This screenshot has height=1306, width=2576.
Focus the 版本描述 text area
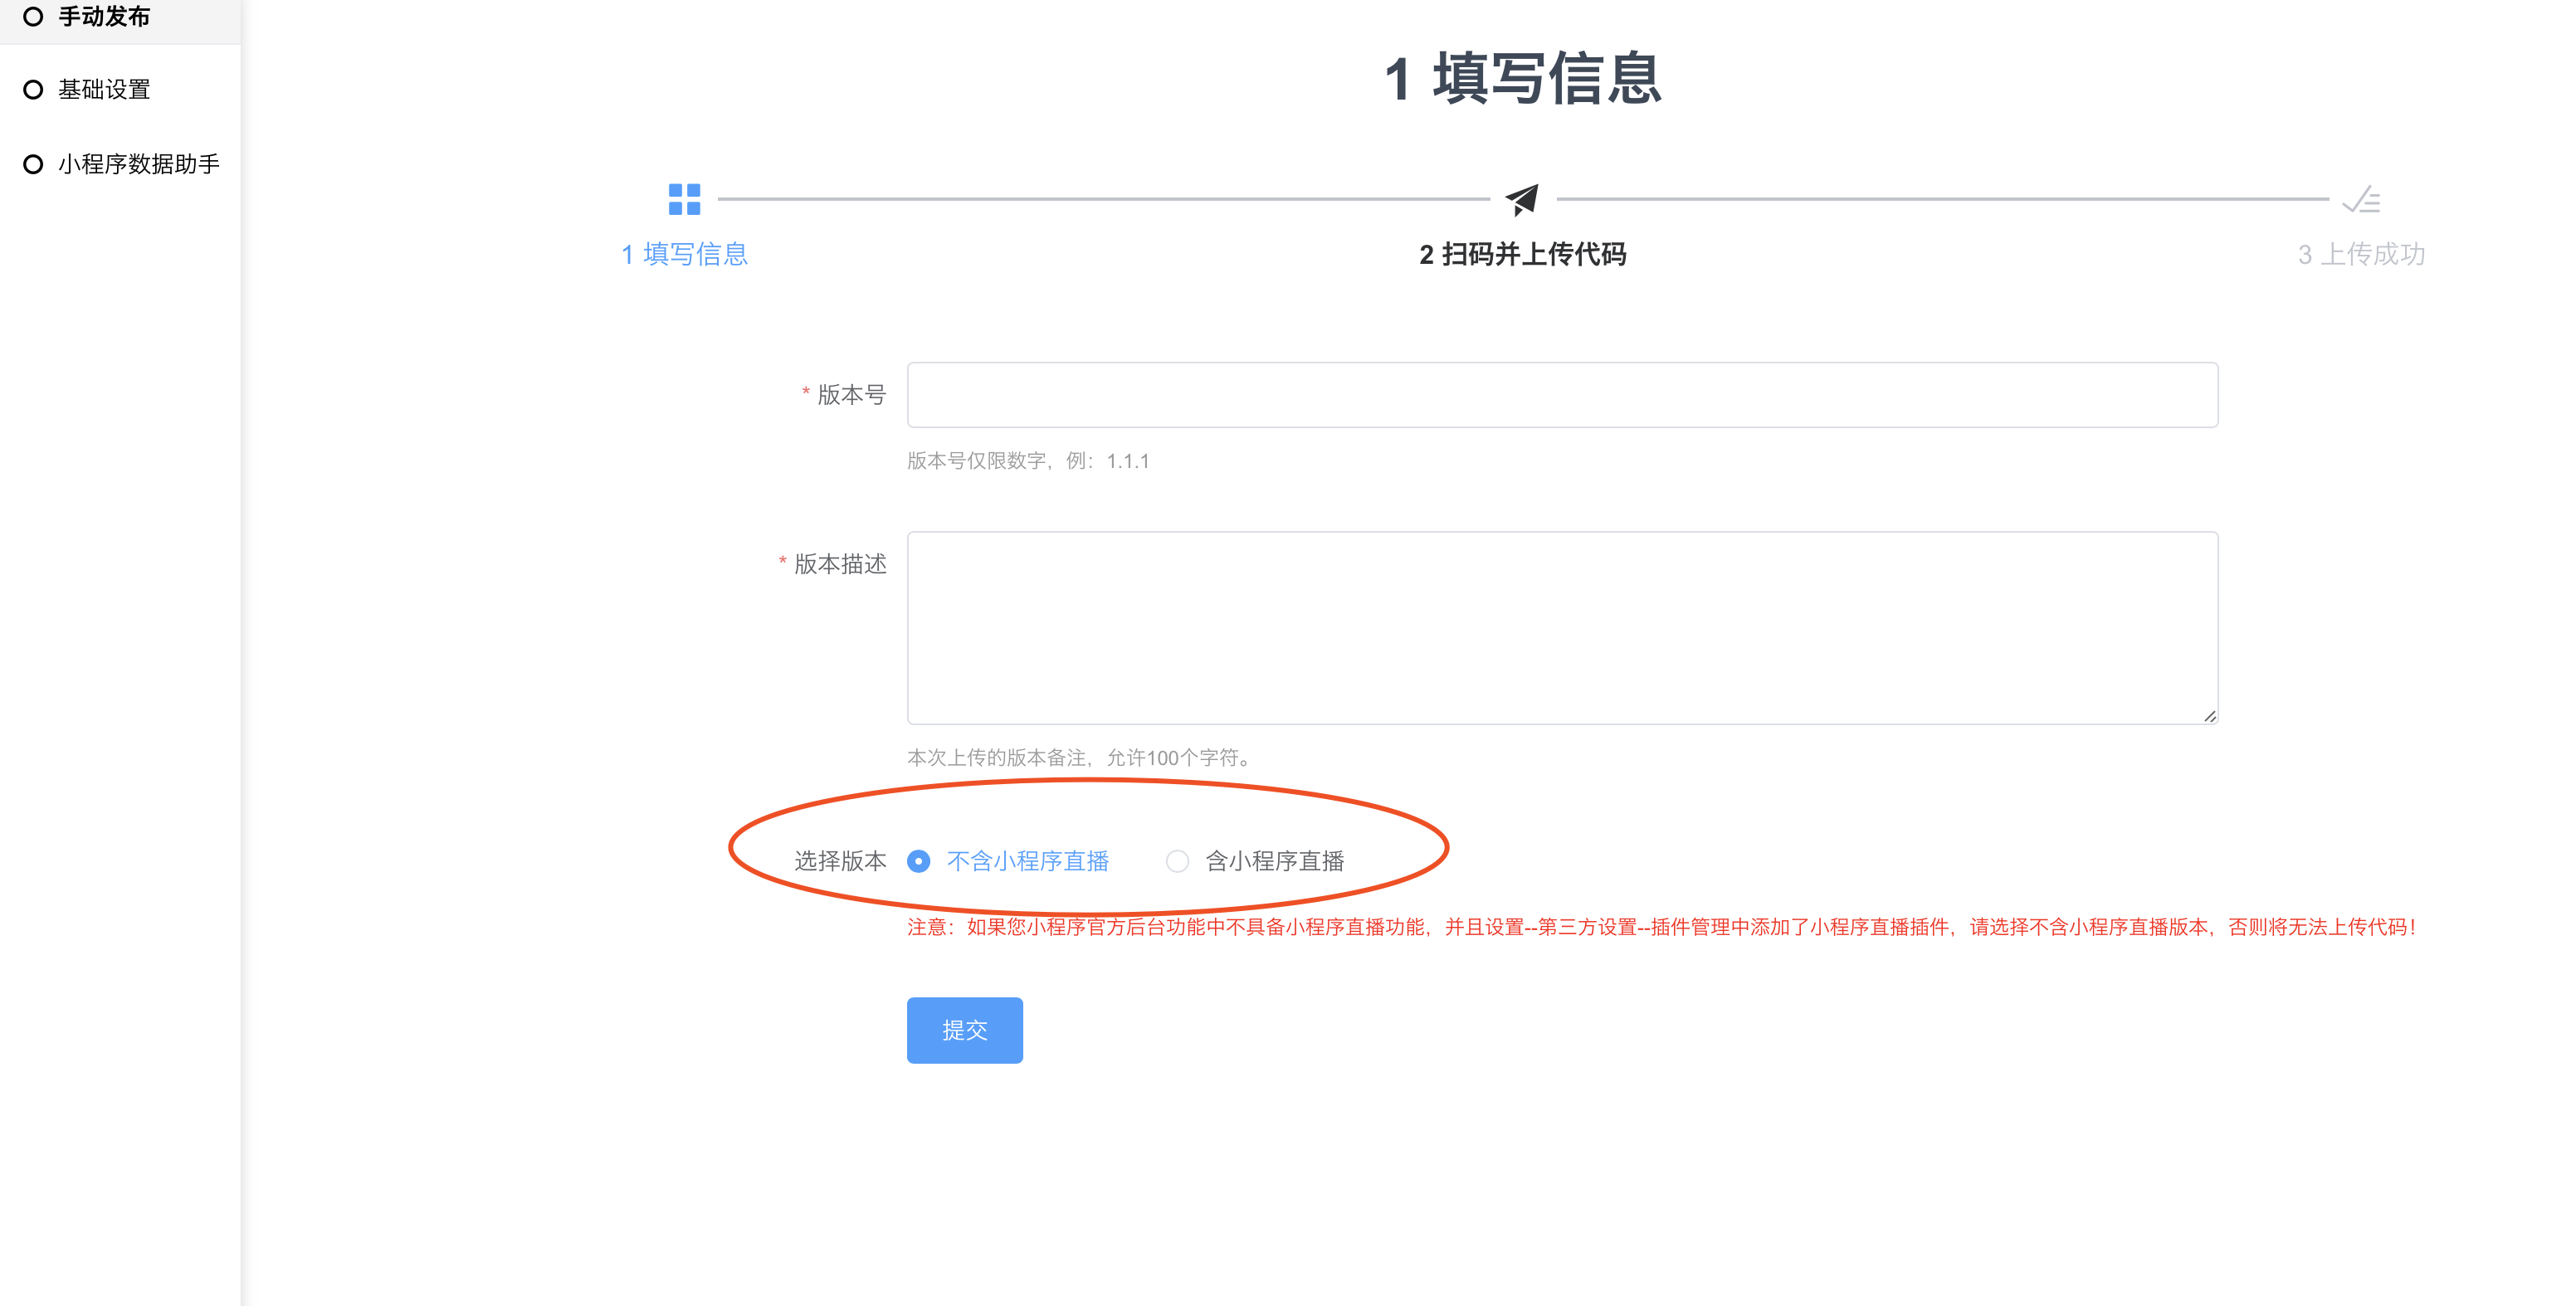(1562, 627)
